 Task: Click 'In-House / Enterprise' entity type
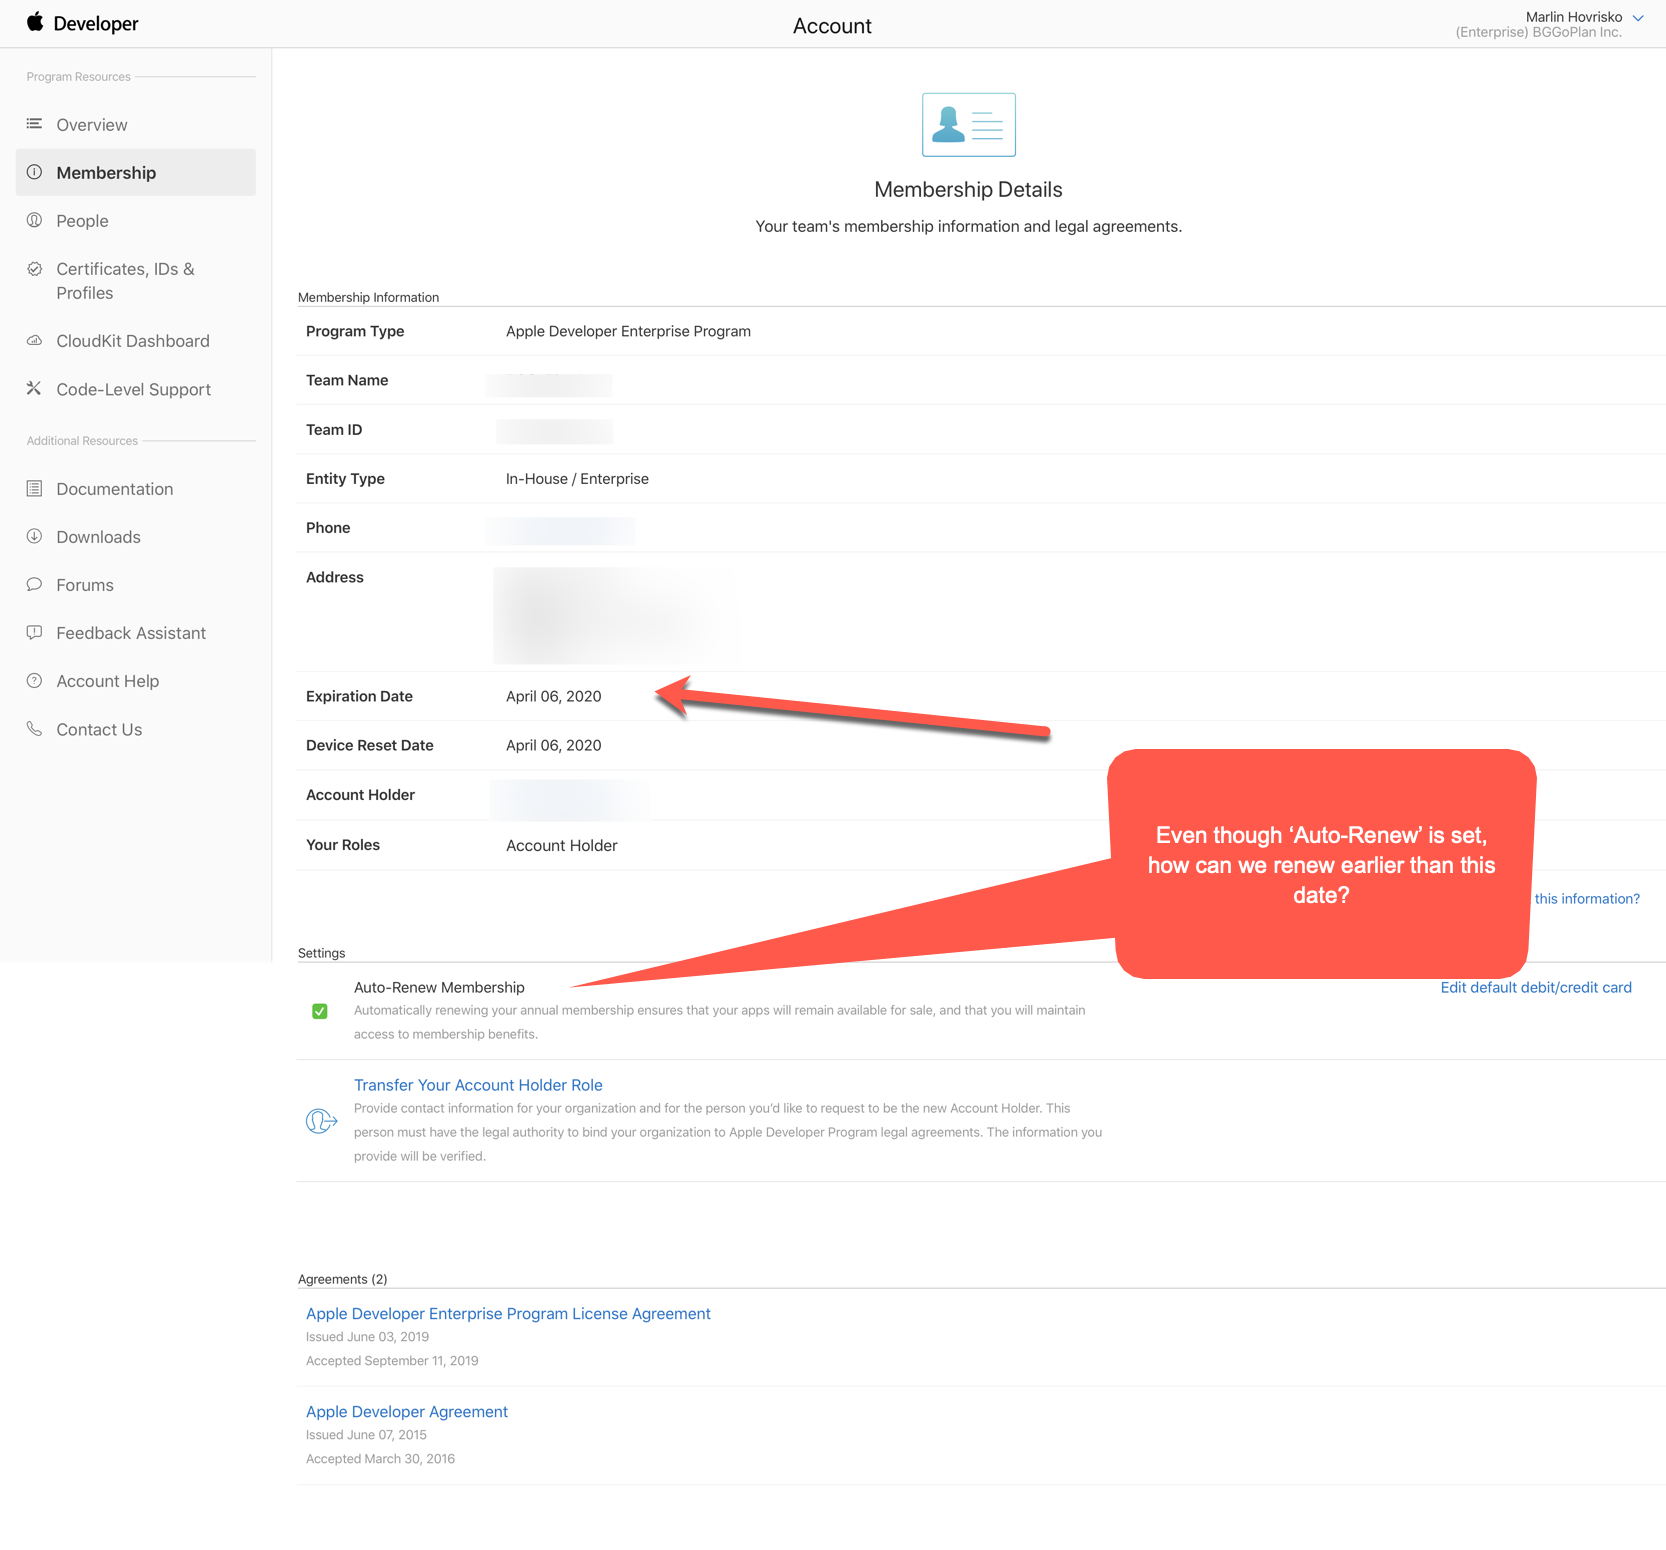pos(577,478)
